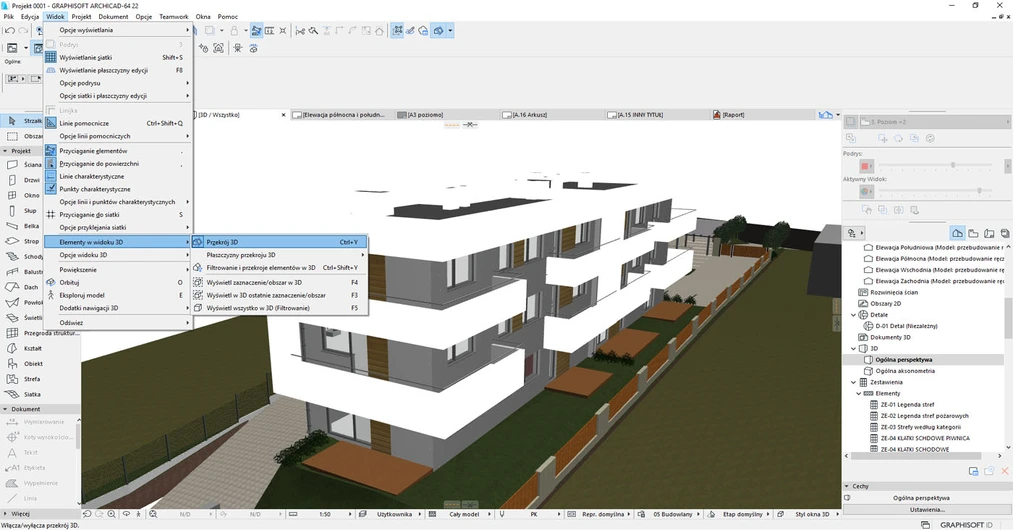1013x530 pixels.
Task: Toggle Linie charakterystyczne guide lines
Action: click(116, 176)
